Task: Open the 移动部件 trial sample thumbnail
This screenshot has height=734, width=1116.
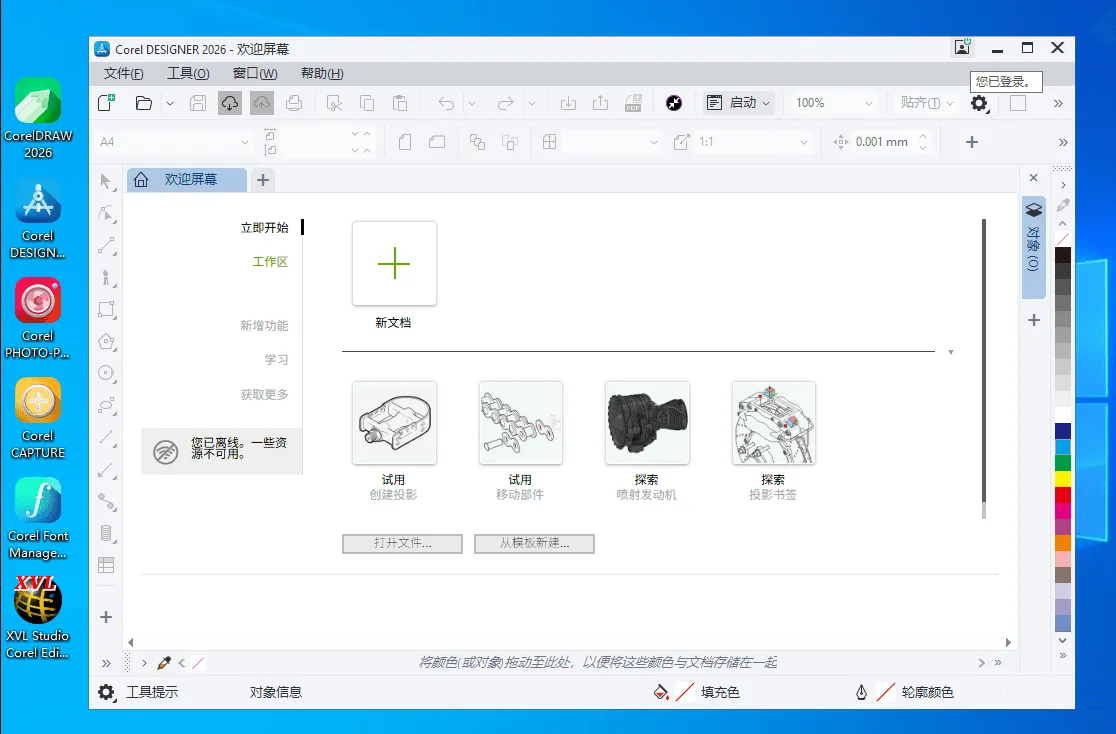Action: pyautogui.click(x=521, y=423)
